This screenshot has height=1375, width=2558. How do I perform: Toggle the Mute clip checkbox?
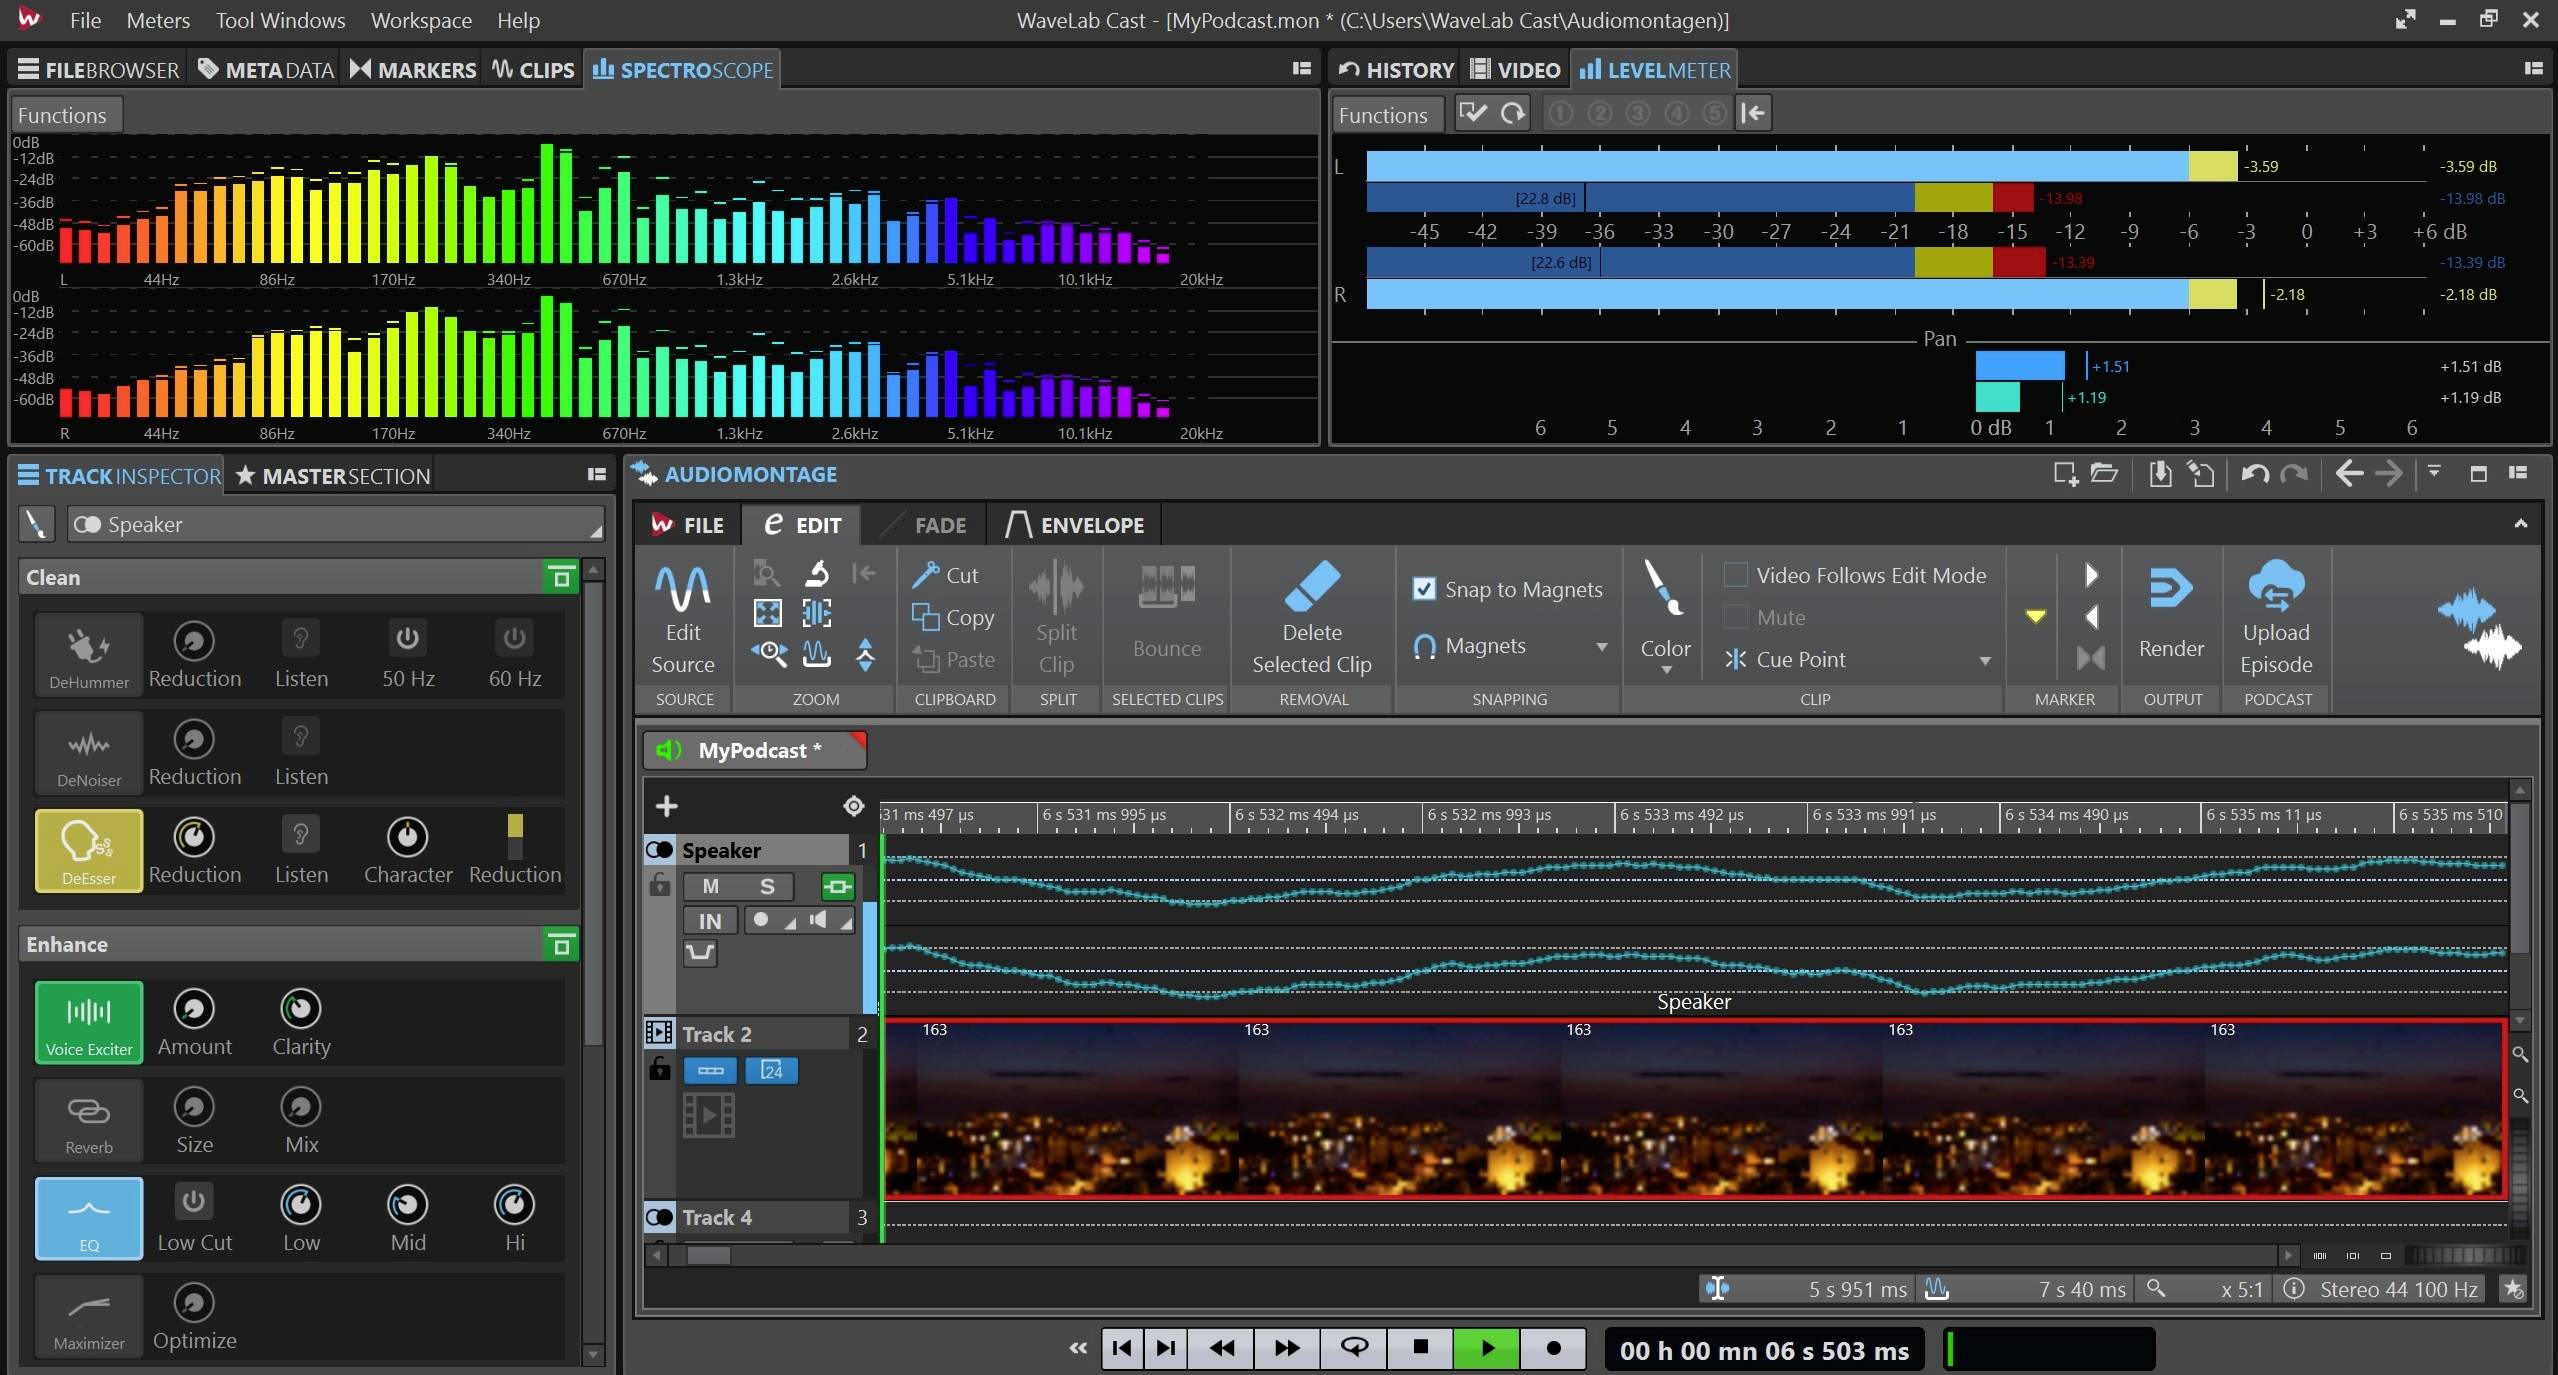[1736, 617]
